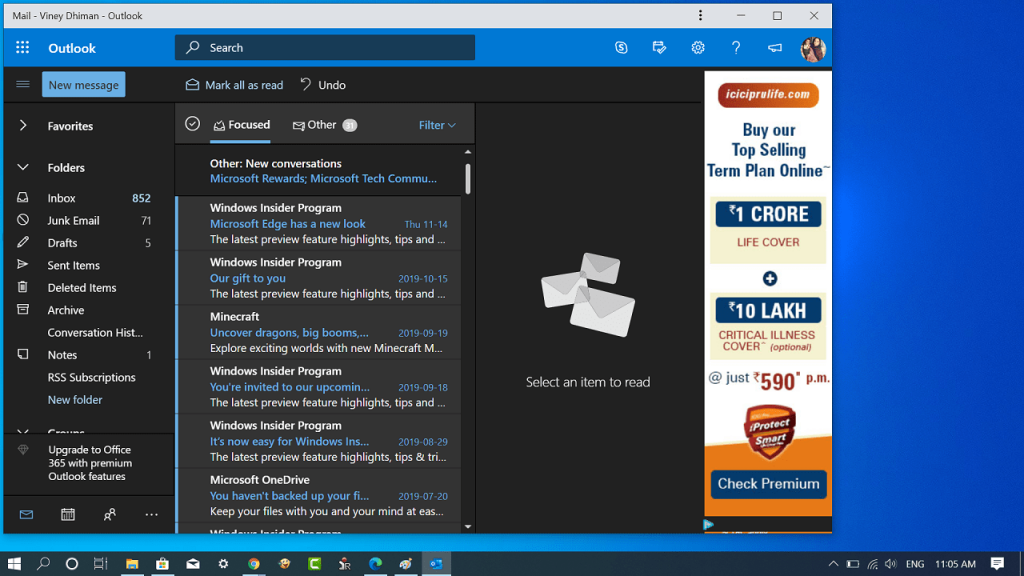Open the Help question mark icon
This screenshot has height=576, width=1024.
(x=736, y=48)
